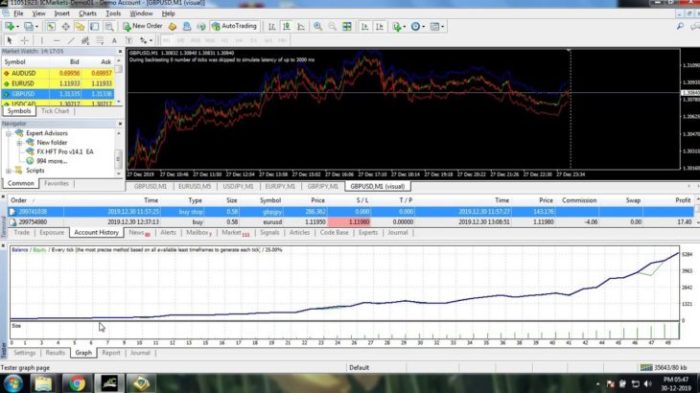Viewport: 700px width, 393px height.
Task: Open the Templates dropdown arrow
Action: [442, 27]
